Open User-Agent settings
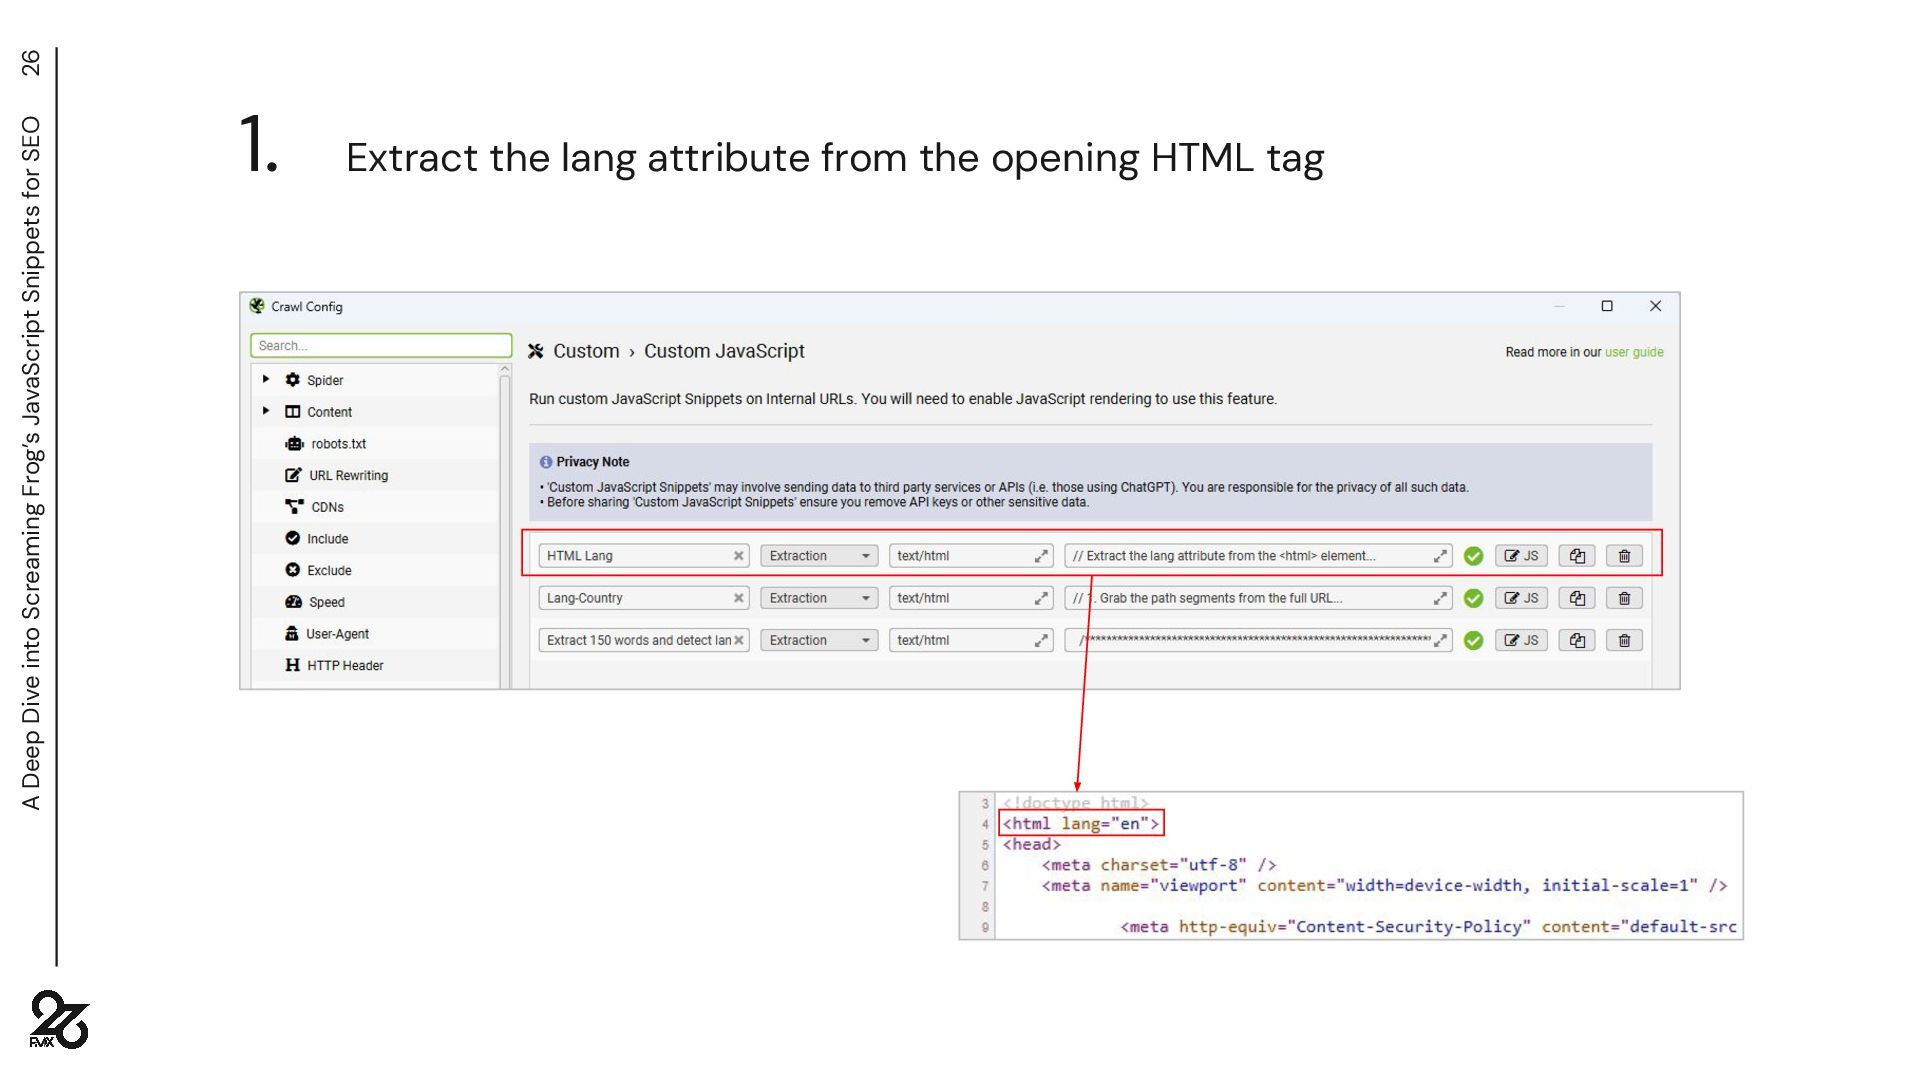1920x1080 pixels. (x=337, y=634)
